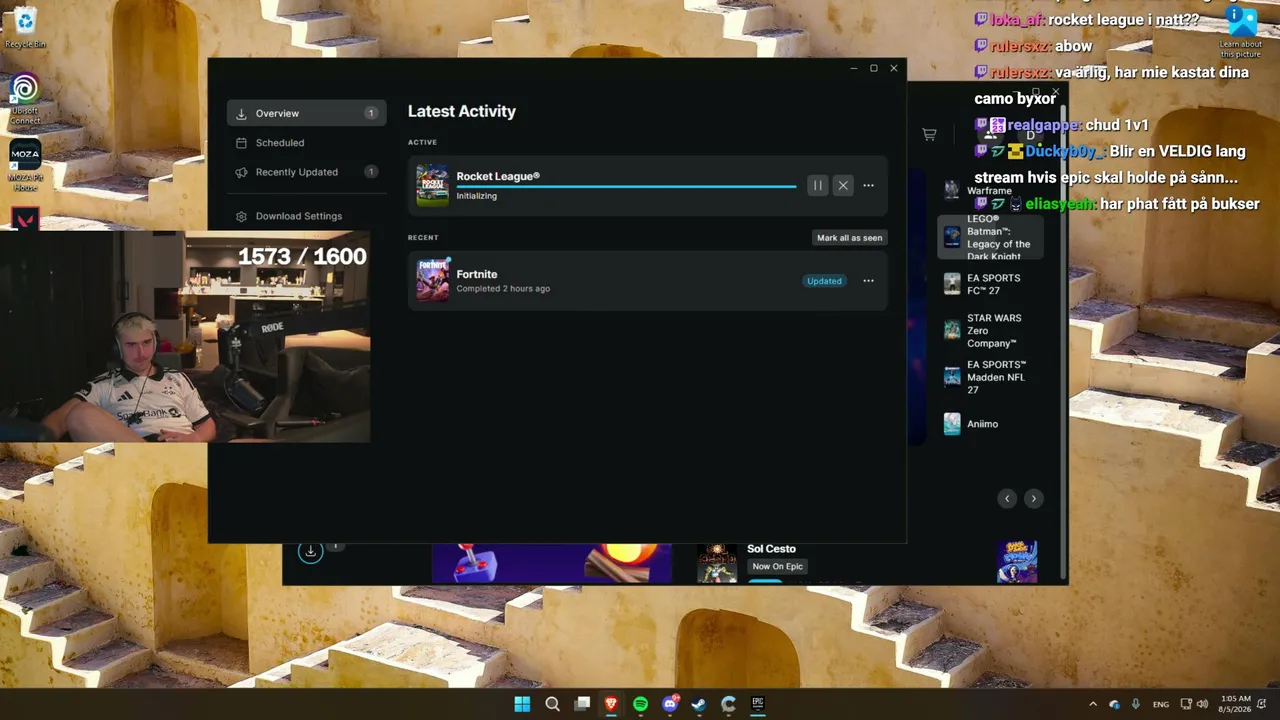
Task: Show hidden system tray icons
Action: (x=1093, y=704)
